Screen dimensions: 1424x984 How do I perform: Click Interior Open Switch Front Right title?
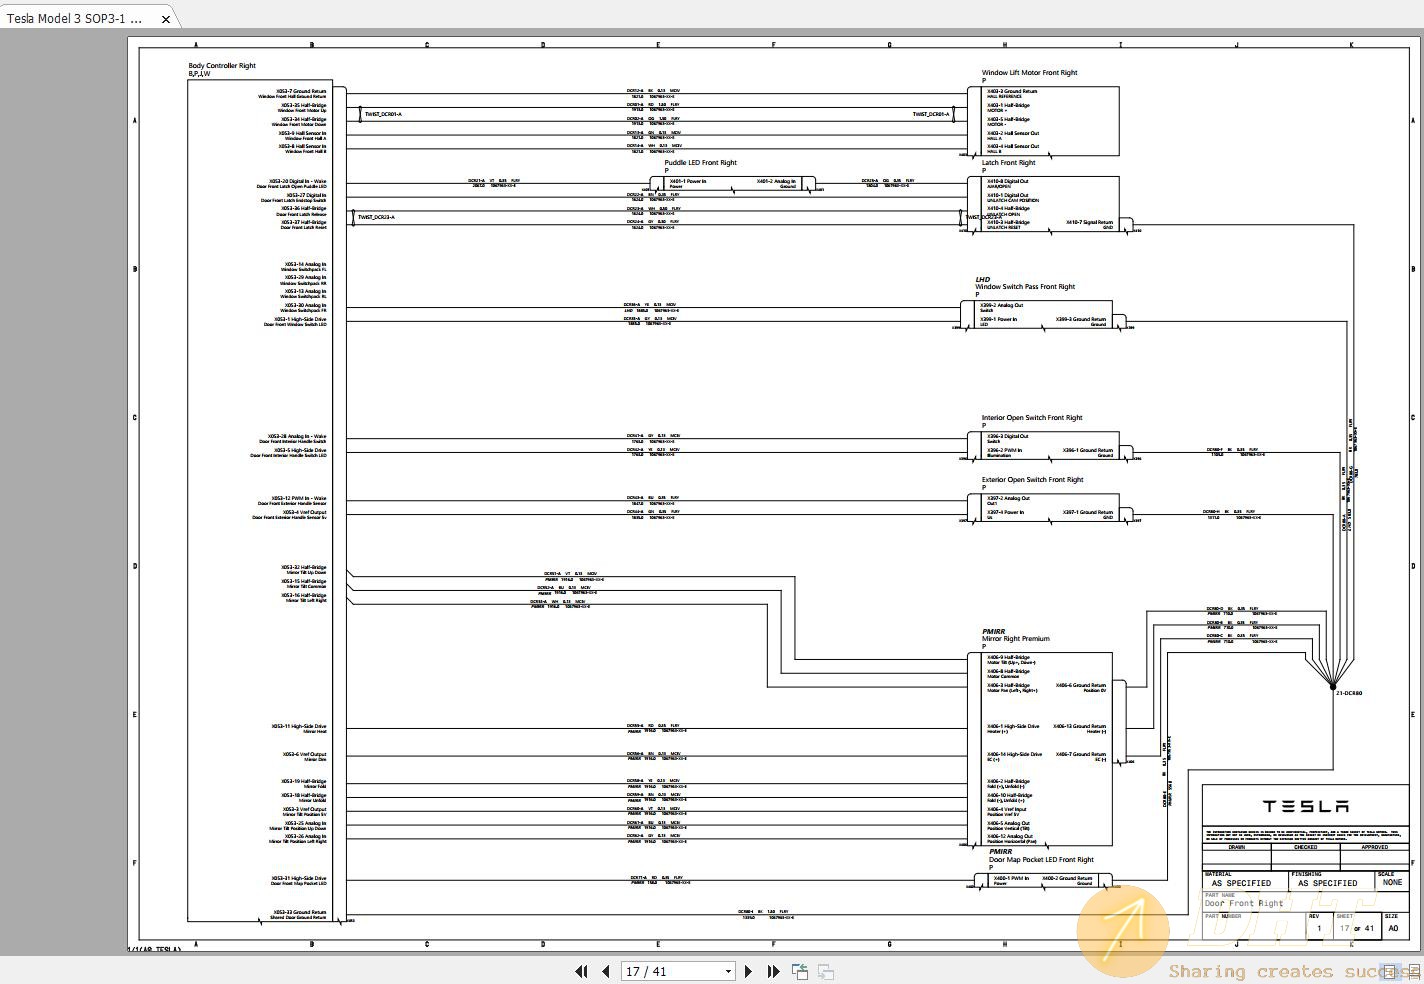1032,418
